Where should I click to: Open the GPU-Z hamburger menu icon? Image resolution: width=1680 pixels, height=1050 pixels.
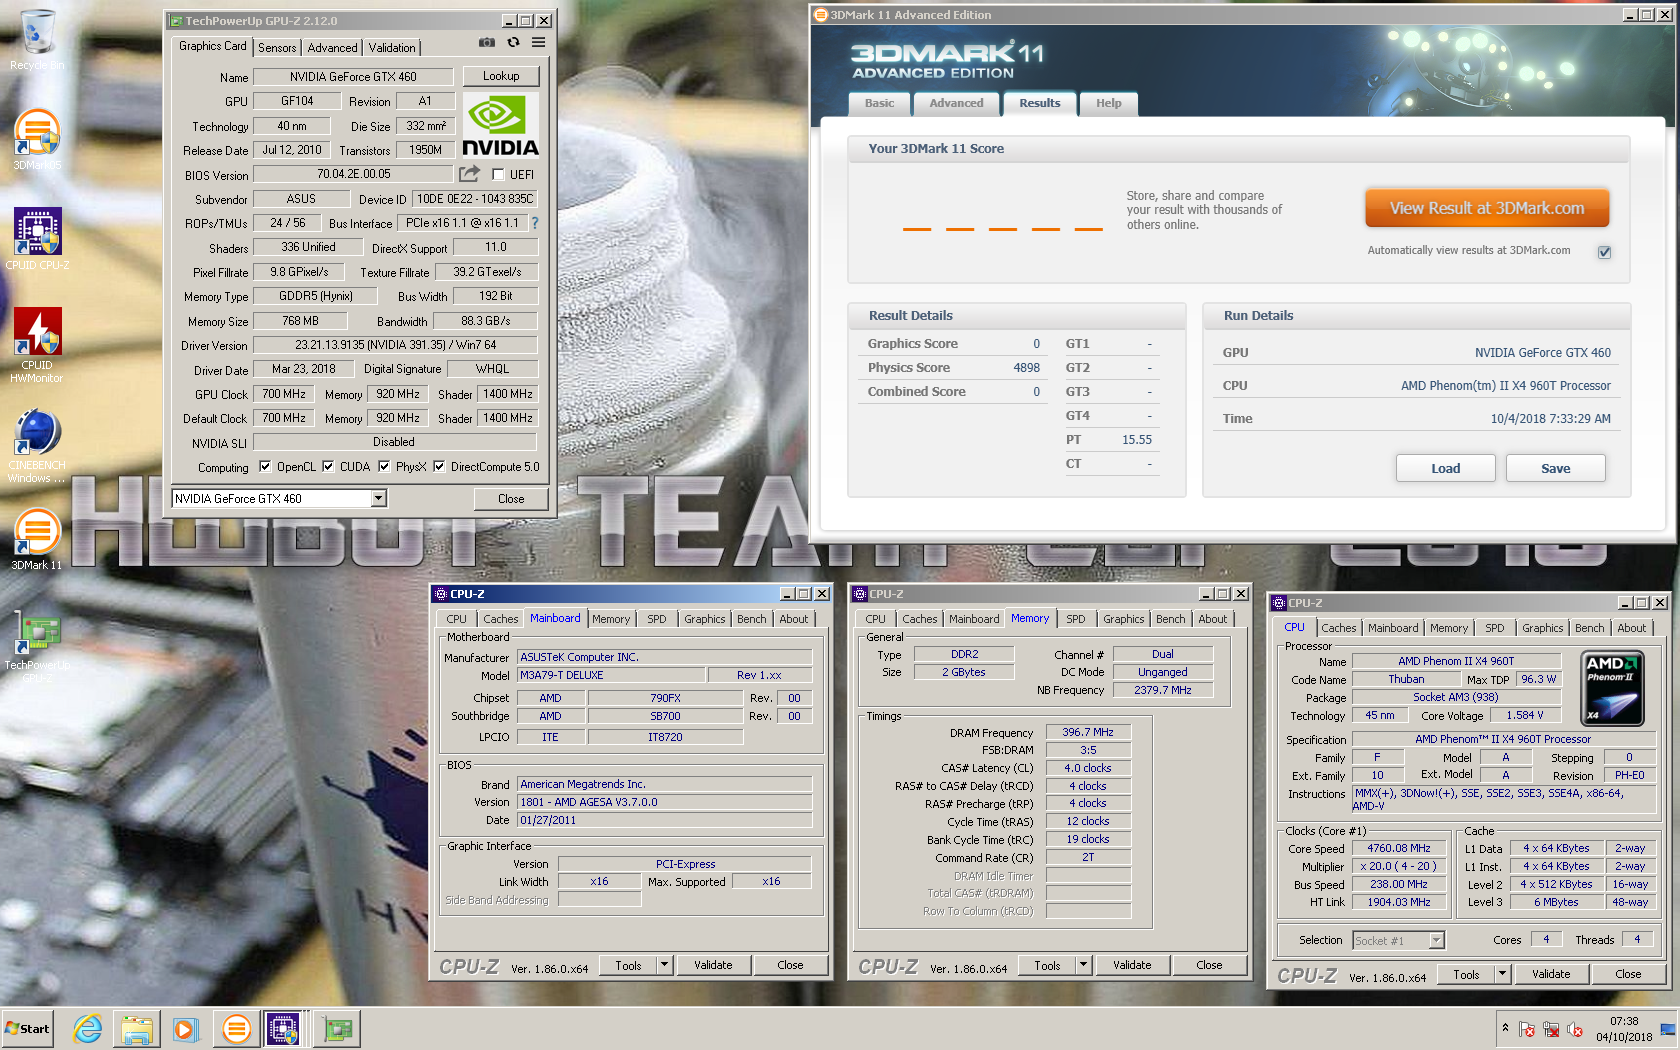(538, 43)
